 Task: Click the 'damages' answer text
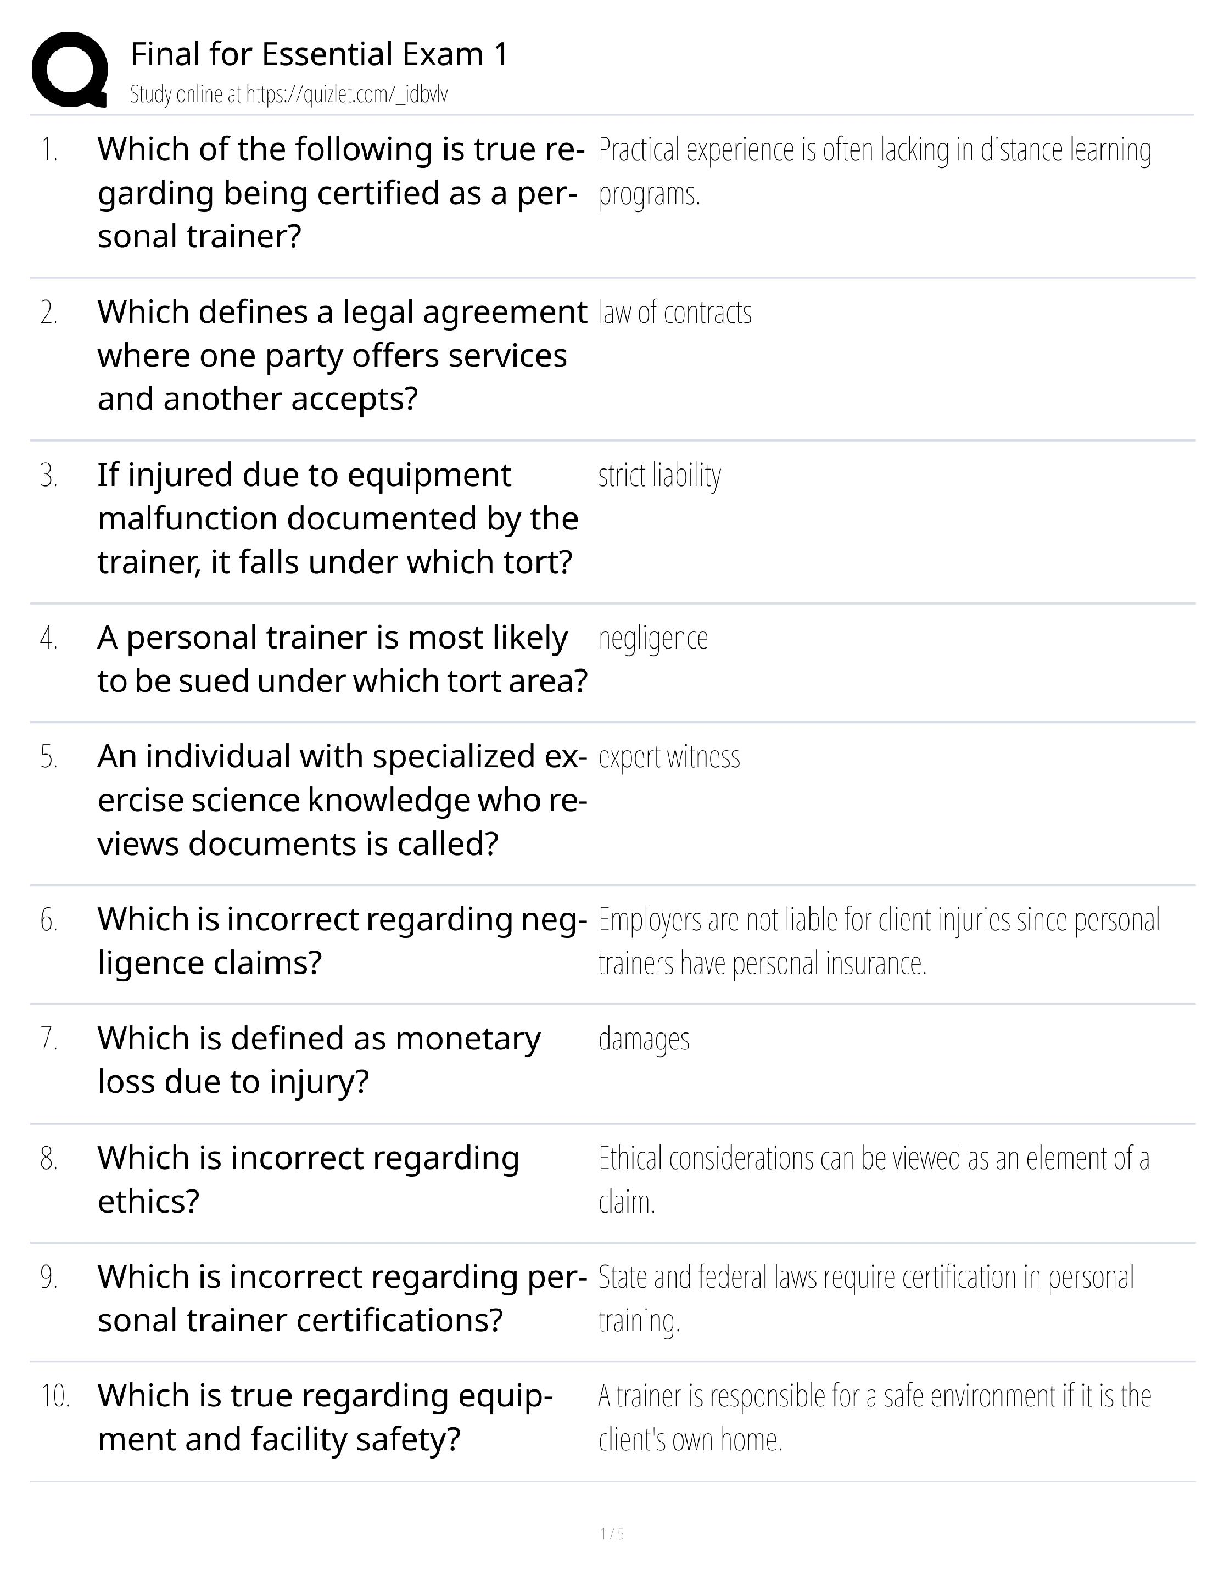tap(644, 1040)
